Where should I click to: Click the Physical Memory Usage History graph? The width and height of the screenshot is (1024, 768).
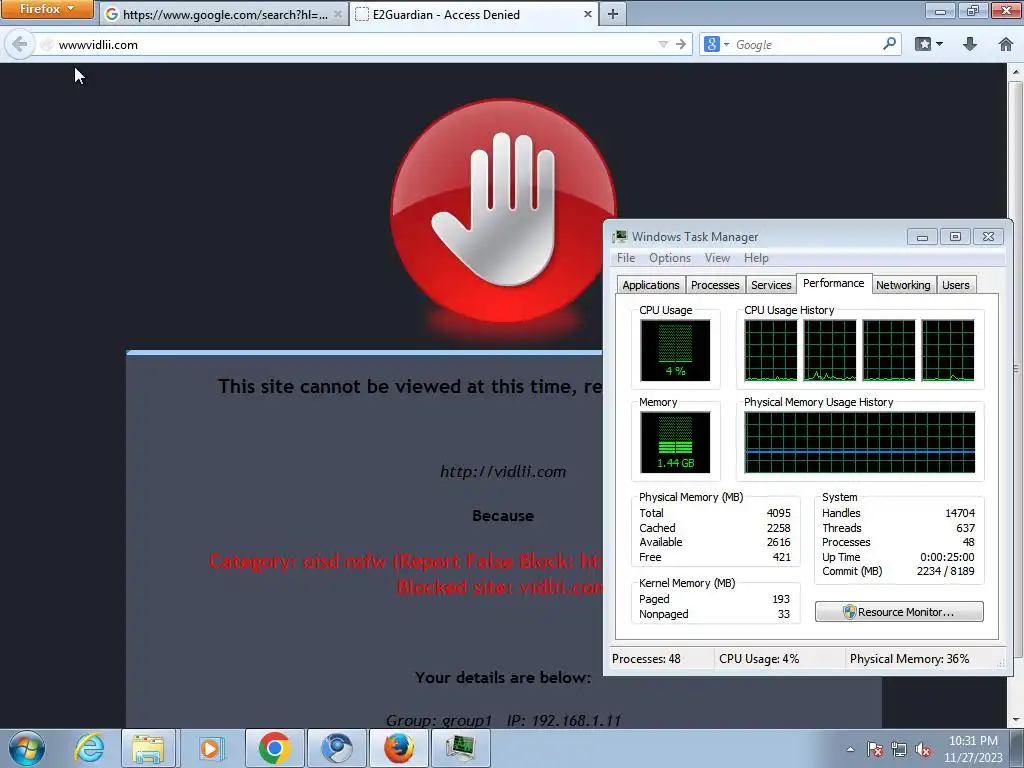click(859, 442)
